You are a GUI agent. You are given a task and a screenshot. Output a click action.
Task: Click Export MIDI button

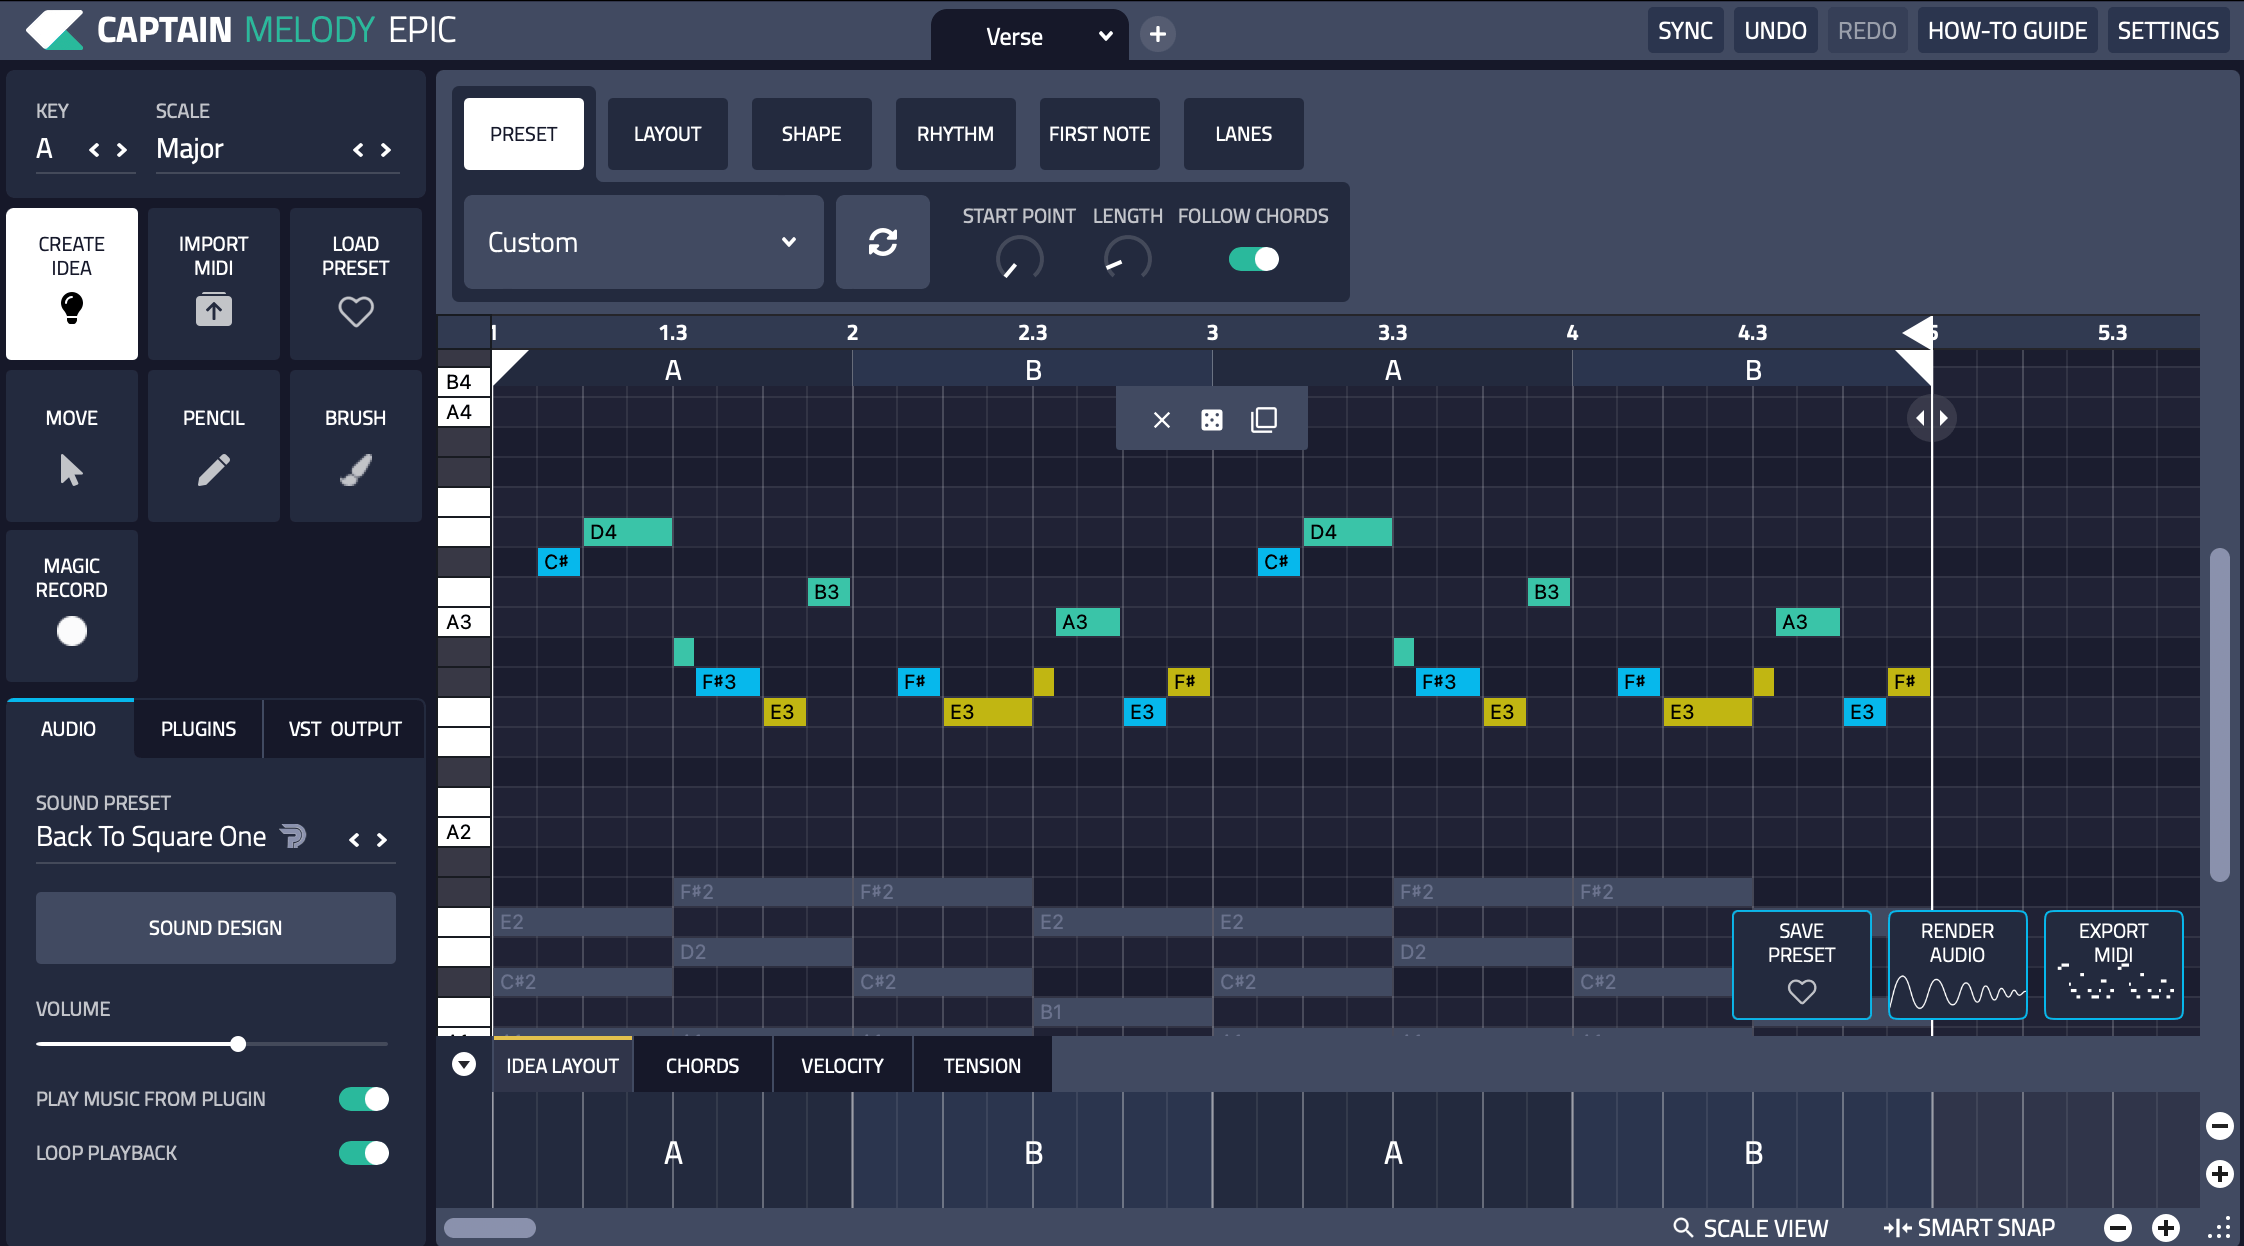[2113, 964]
